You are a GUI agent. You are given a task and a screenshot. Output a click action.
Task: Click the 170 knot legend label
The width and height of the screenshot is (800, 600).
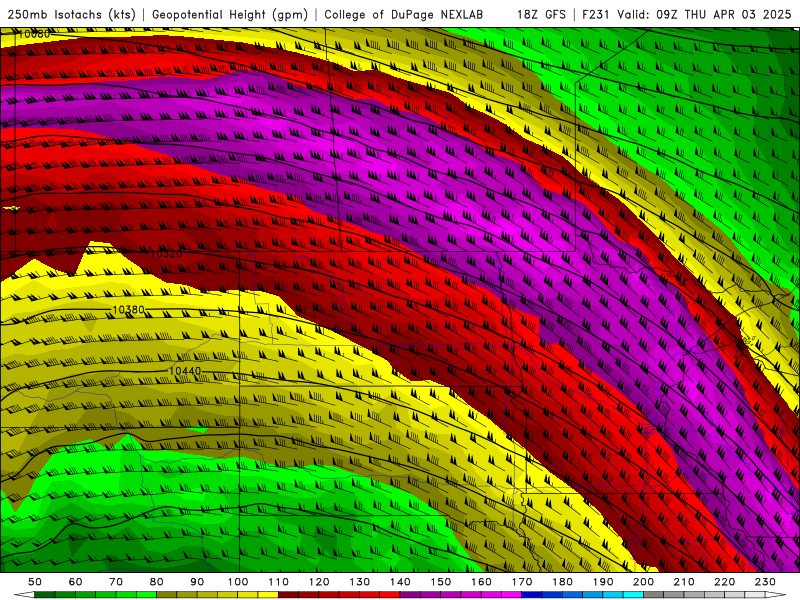coord(521,582)
